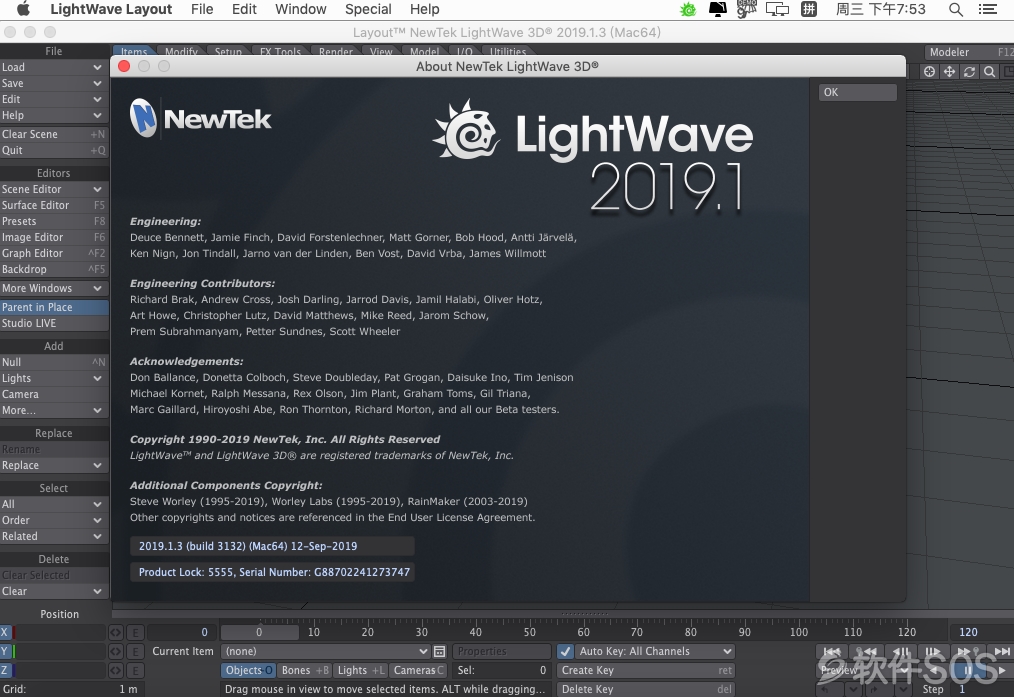Step forward one frame

point(933,652)
